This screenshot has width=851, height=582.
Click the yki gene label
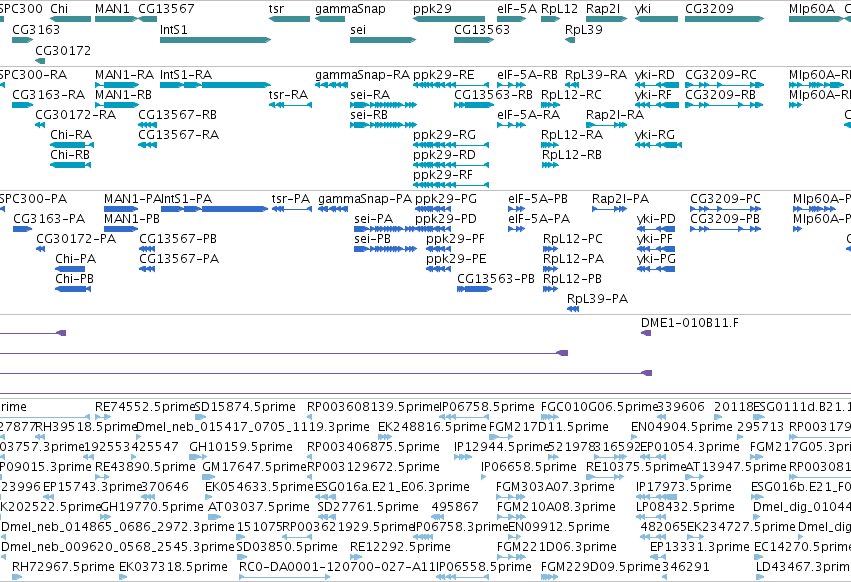point(643,9)
